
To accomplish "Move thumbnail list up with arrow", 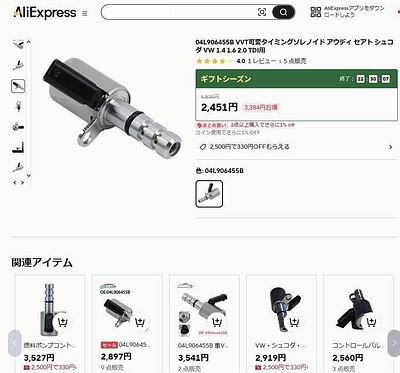I will (29, 42).
